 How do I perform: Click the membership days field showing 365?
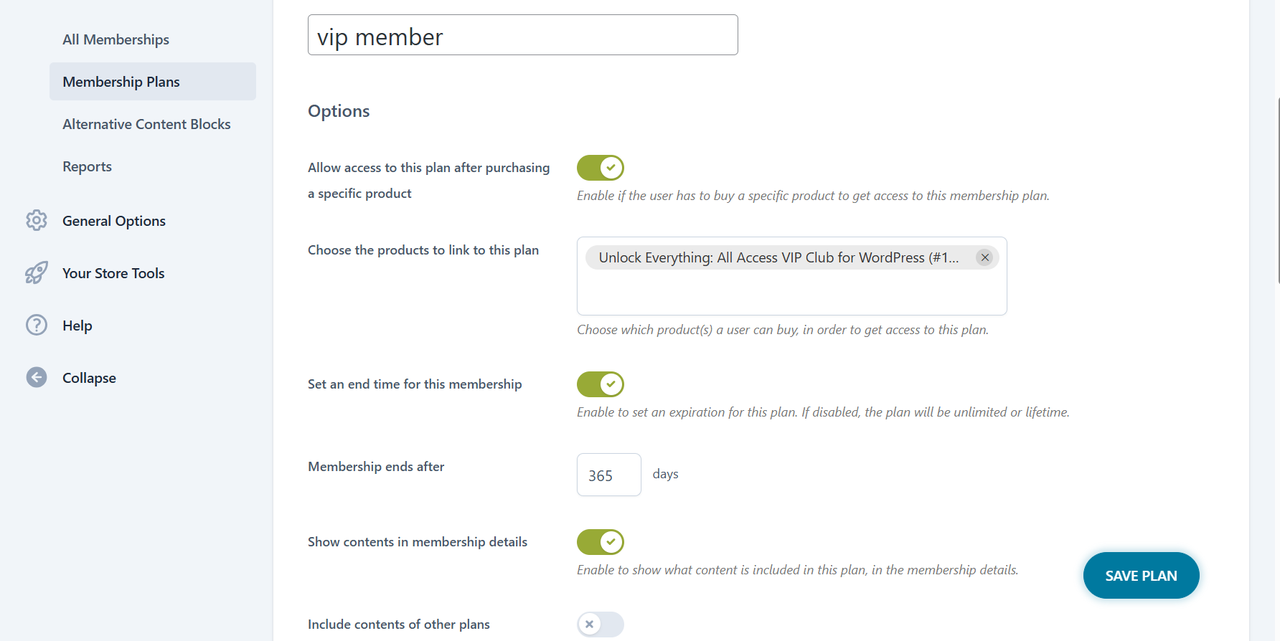click(608, 475)
